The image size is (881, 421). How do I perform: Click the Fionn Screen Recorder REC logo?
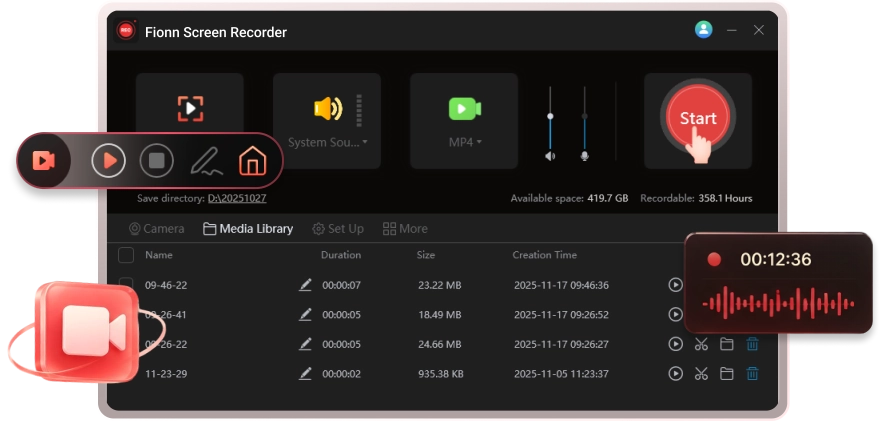coord(126,31)
